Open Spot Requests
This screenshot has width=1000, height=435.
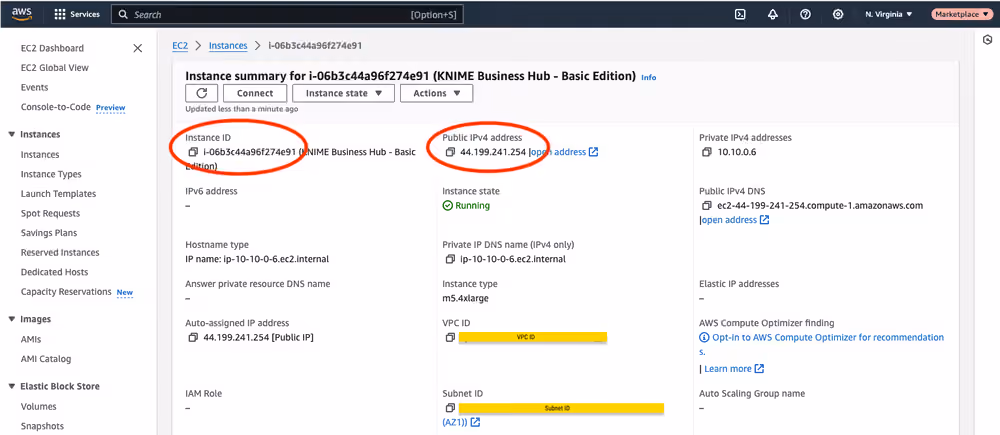50,213
